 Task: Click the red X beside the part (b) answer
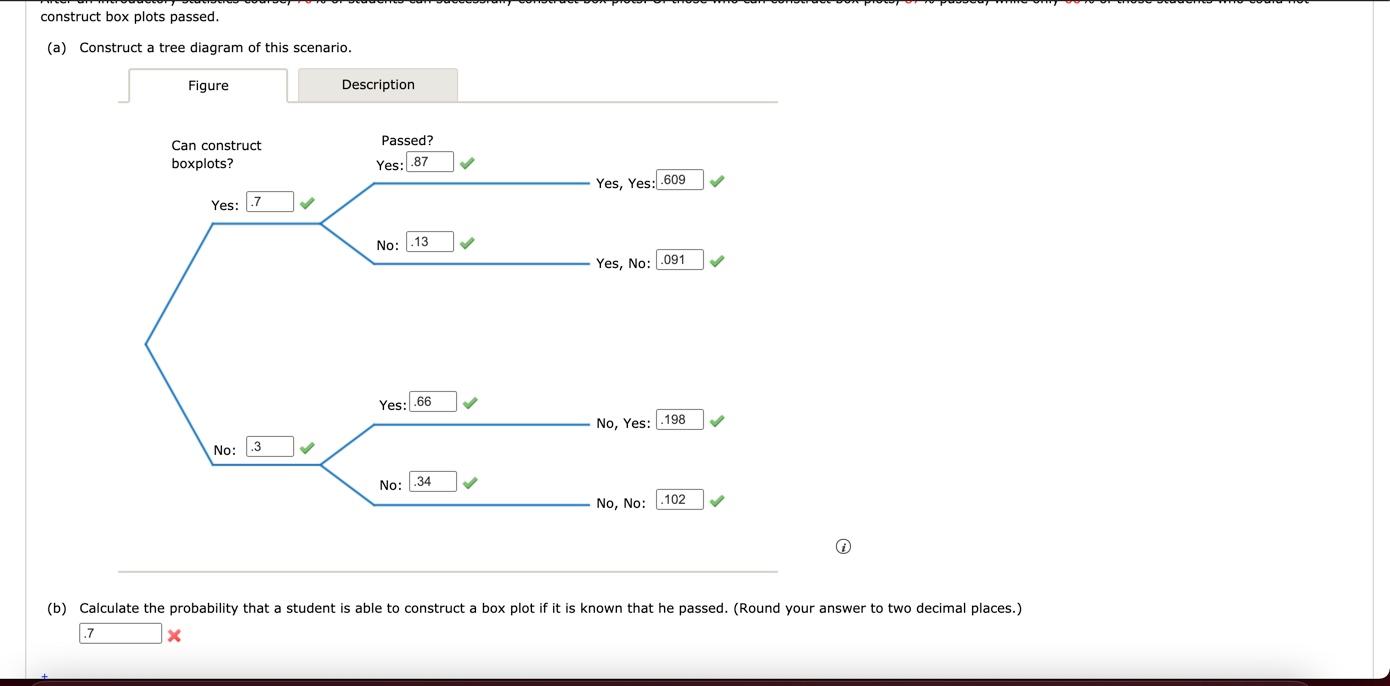(174, 634)
